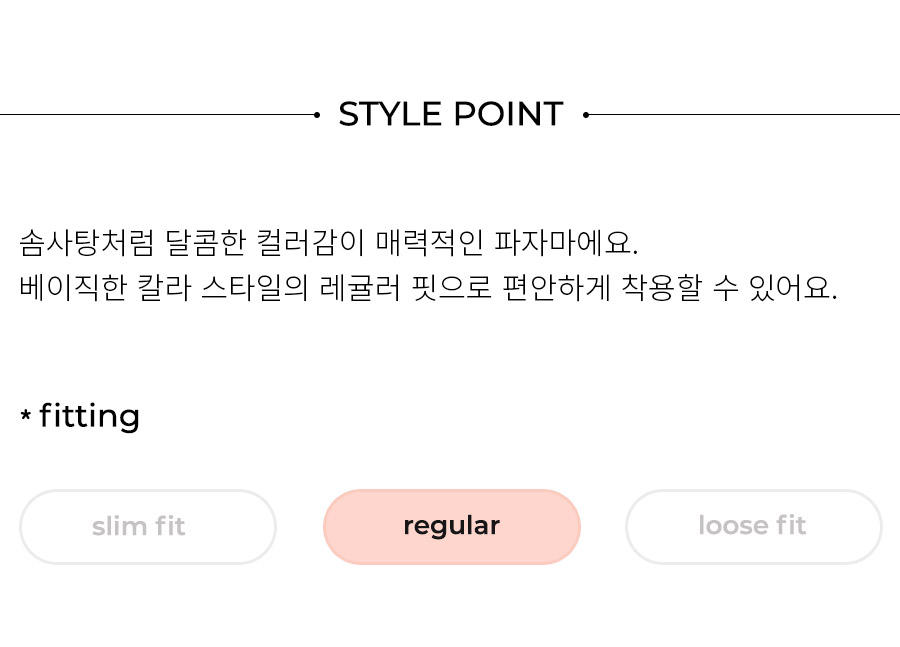Pick the loose fit option
The height and width of the screenshot is (647, 900).
(754, 526)
